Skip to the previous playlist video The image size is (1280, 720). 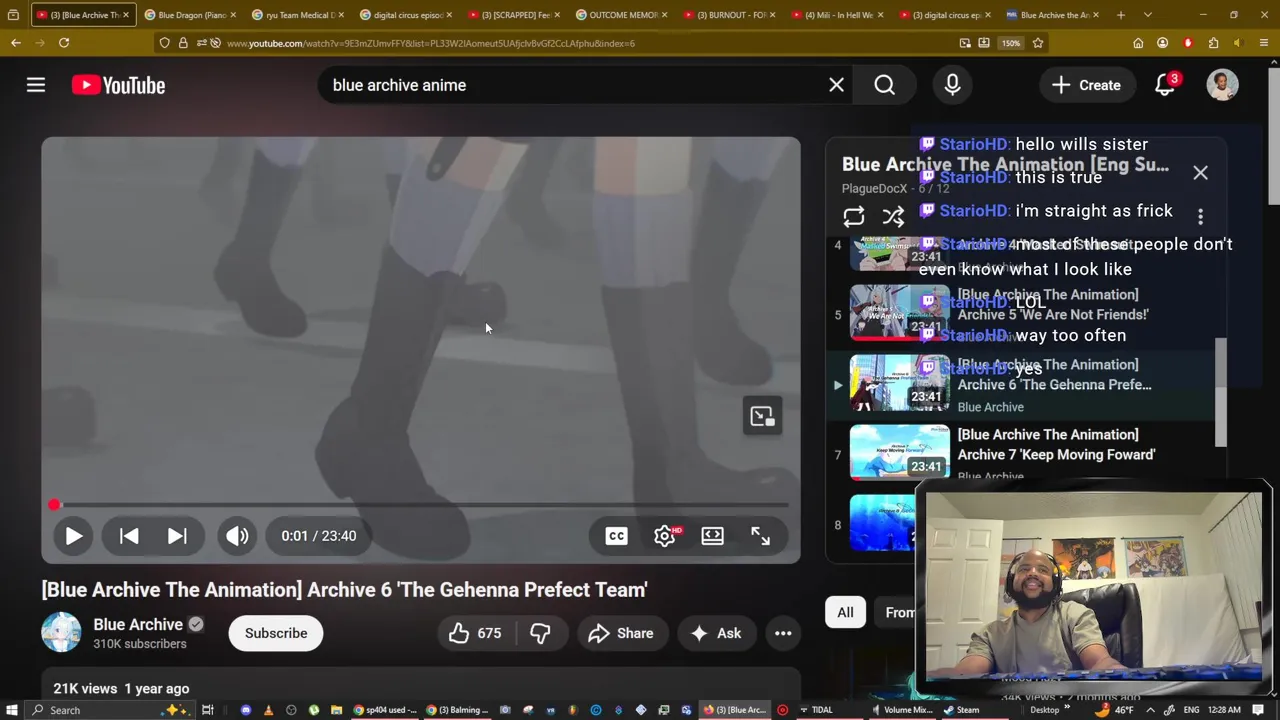pos(129,536)
